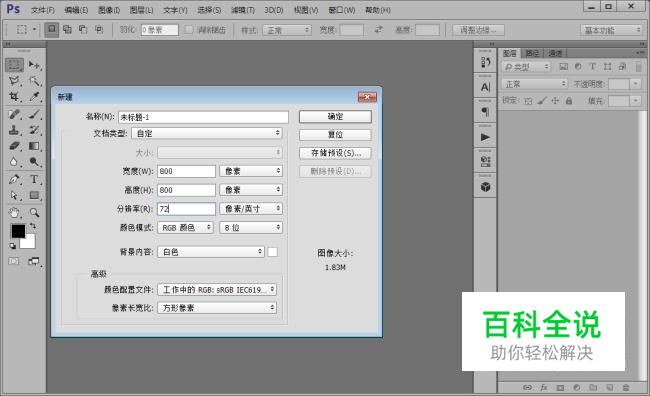Switch to the 通道 channels tab
Viewport: 650px width, 396px height.
[555, 53]
